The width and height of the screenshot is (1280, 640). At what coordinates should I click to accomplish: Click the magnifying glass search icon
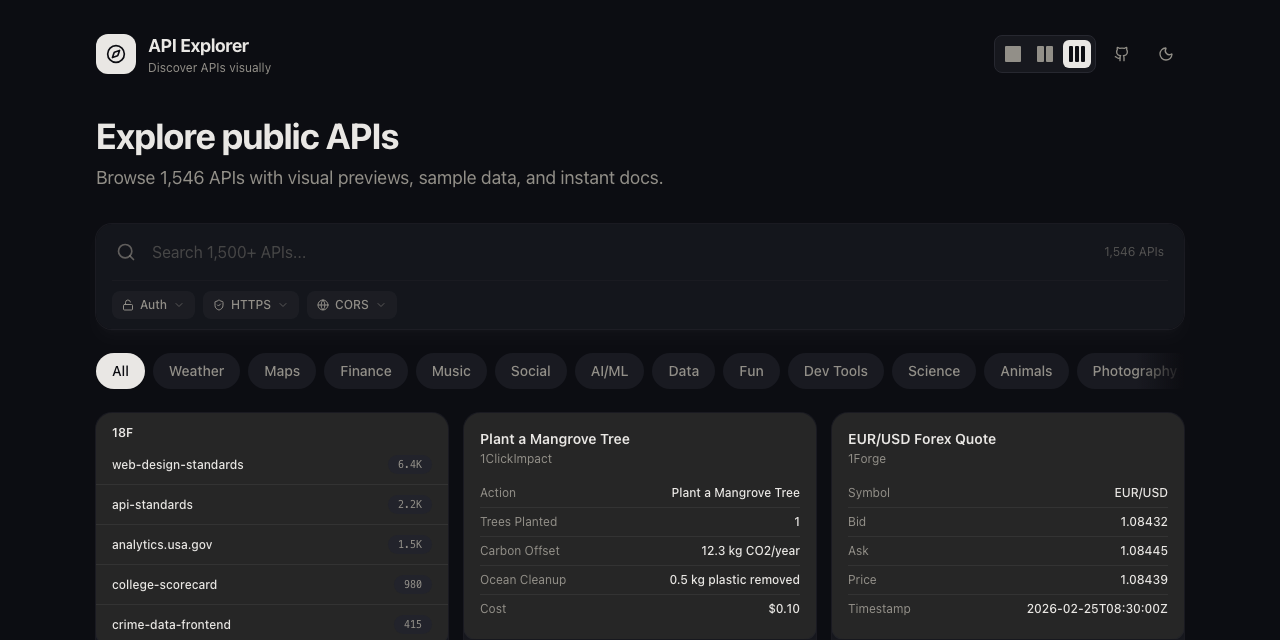126,252
